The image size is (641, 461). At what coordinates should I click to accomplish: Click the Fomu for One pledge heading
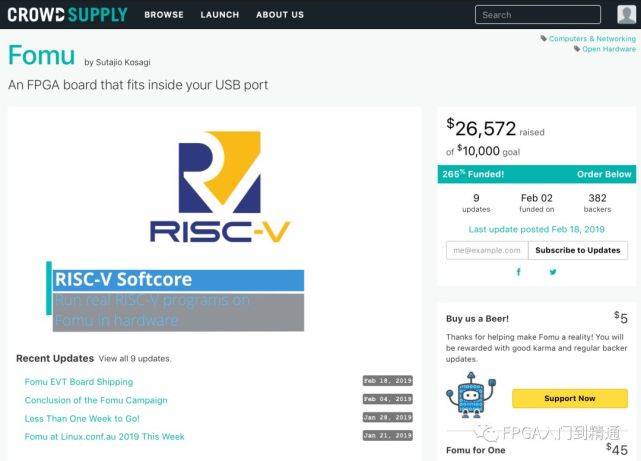point(476,450)
